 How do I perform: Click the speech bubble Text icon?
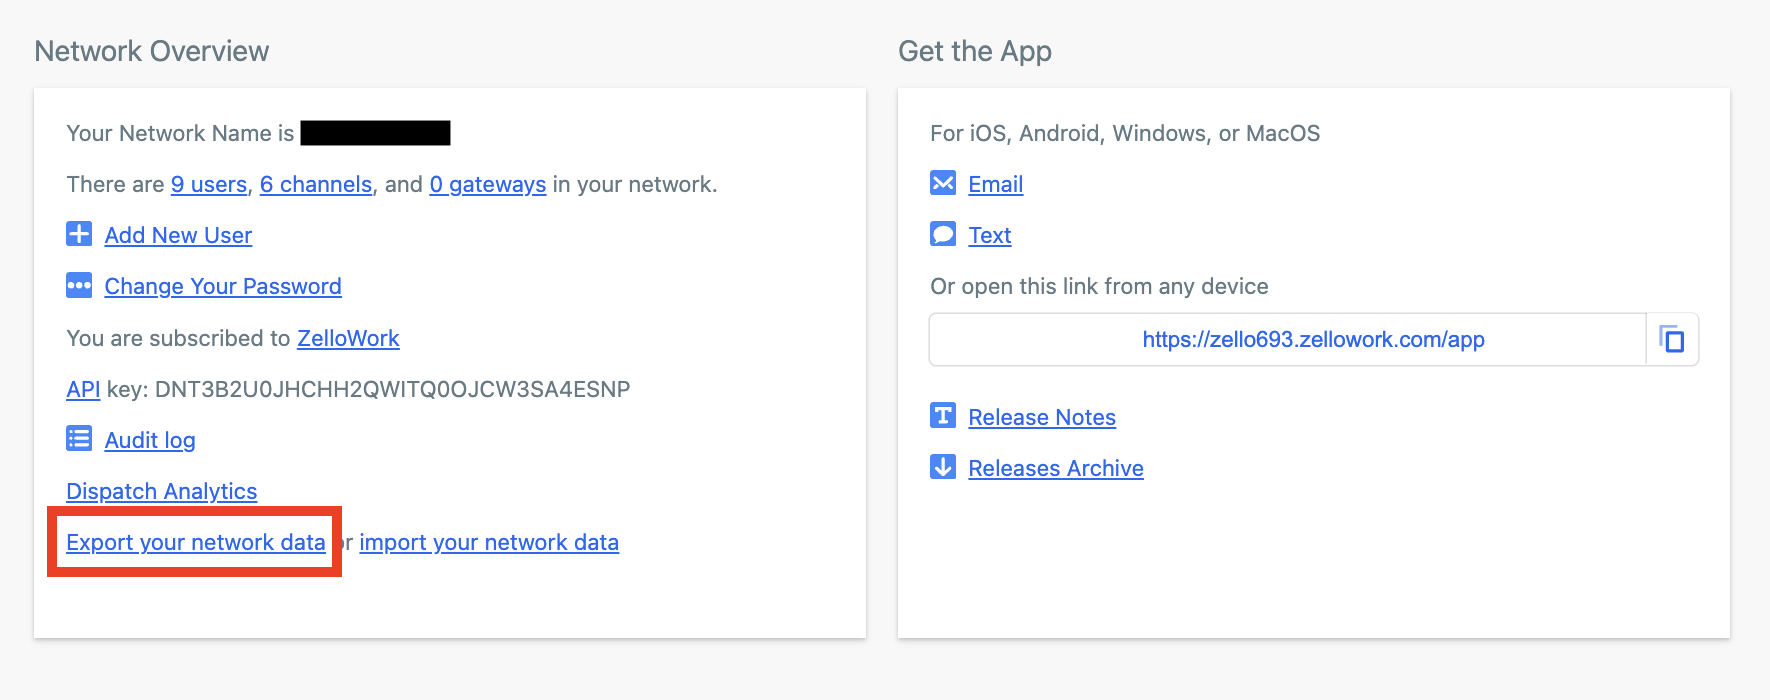point(943,234)
